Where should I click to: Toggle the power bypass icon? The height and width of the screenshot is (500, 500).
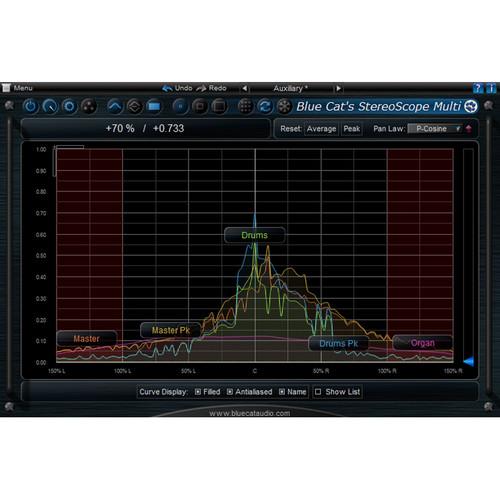(x=30, y=107)
